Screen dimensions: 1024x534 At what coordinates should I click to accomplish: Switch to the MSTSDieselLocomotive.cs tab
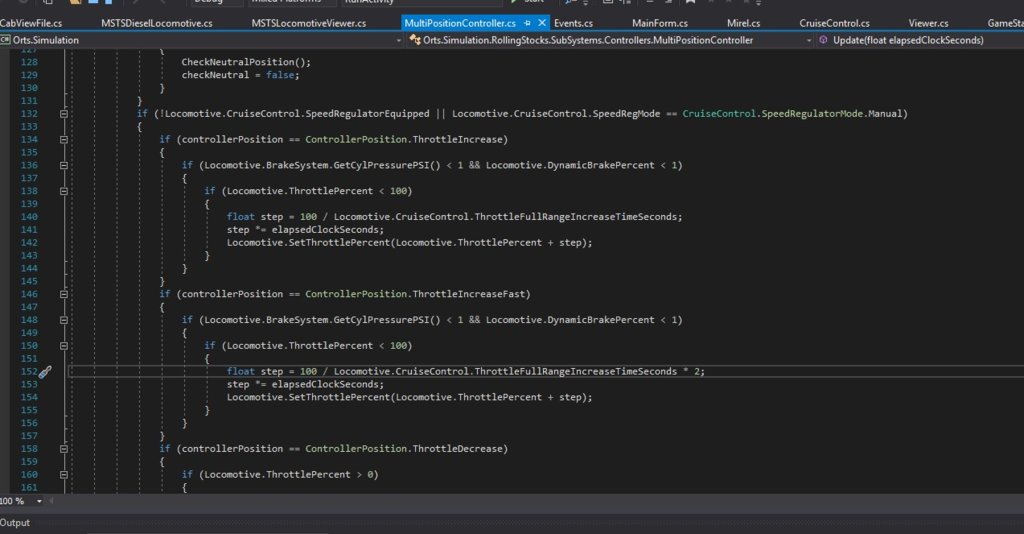pyautogui.click(x=156, y=22)
